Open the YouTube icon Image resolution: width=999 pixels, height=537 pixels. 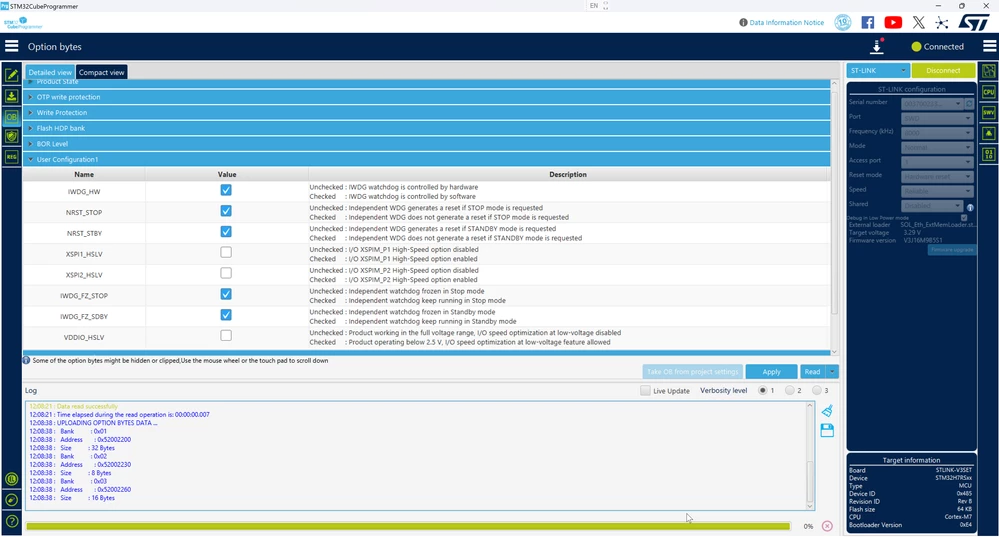coord(893,22)
